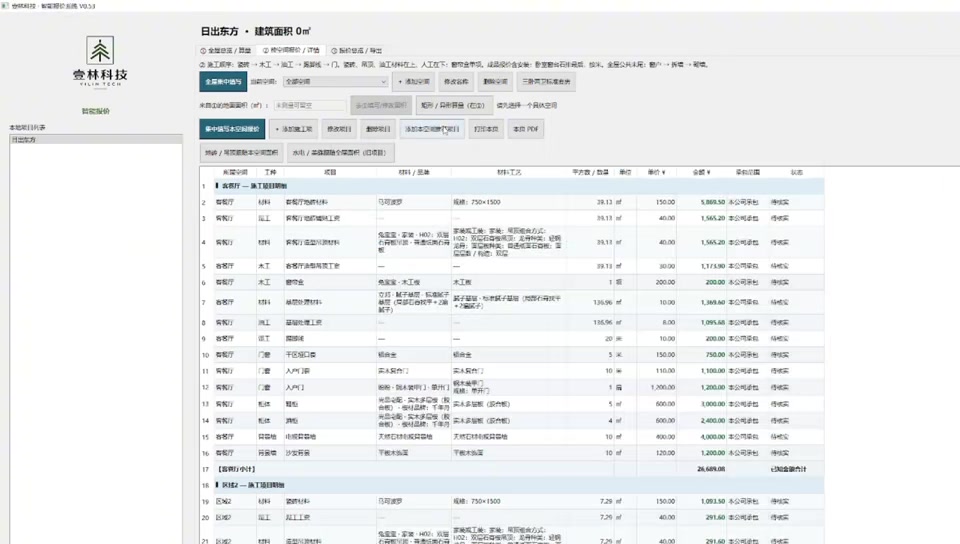Switch to tab ① 全屋总览 / 算量
Image resolution: width=960 pixels, height=544 pixels.
point(225,51)
